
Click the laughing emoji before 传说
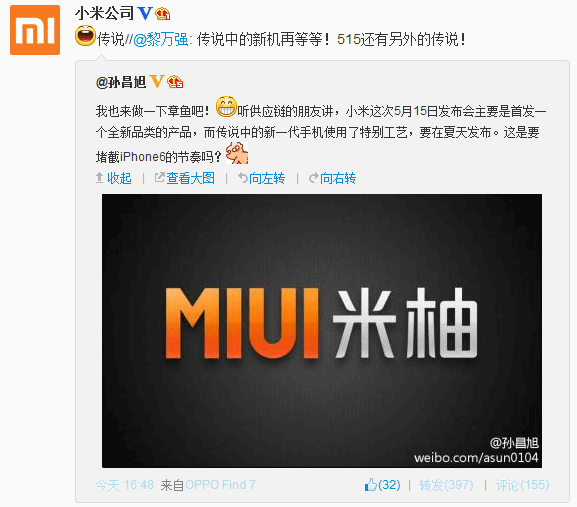(x=85, y=36)
